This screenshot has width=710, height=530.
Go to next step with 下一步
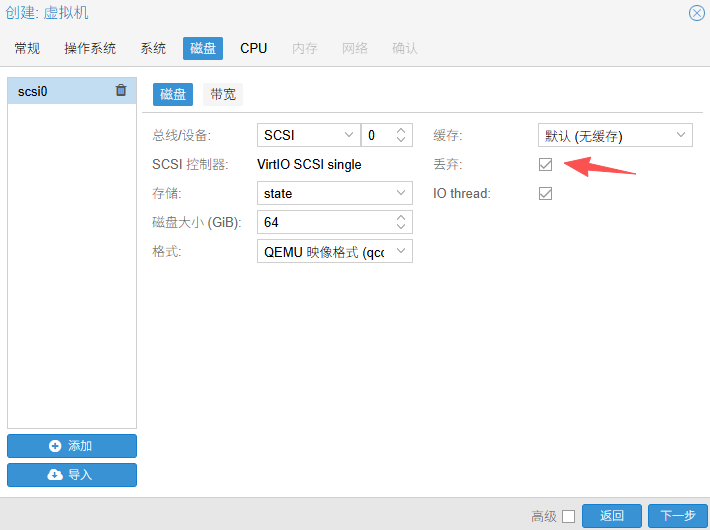click(x=677, y=516)
